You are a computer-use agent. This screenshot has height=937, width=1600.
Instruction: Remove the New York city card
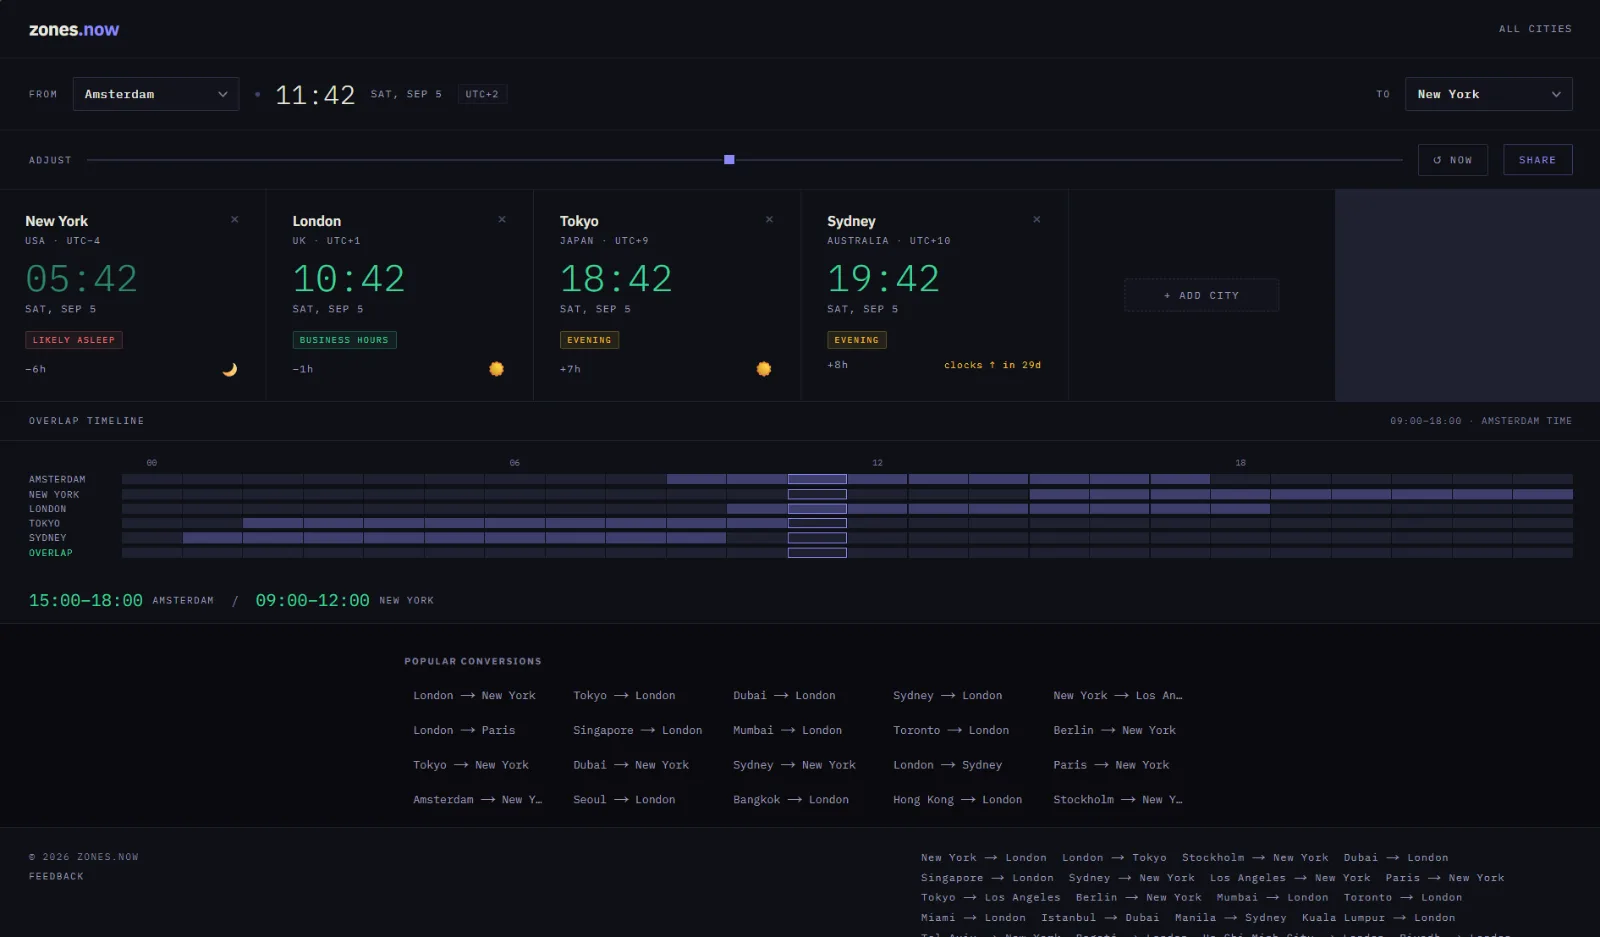tap(235, 220)
